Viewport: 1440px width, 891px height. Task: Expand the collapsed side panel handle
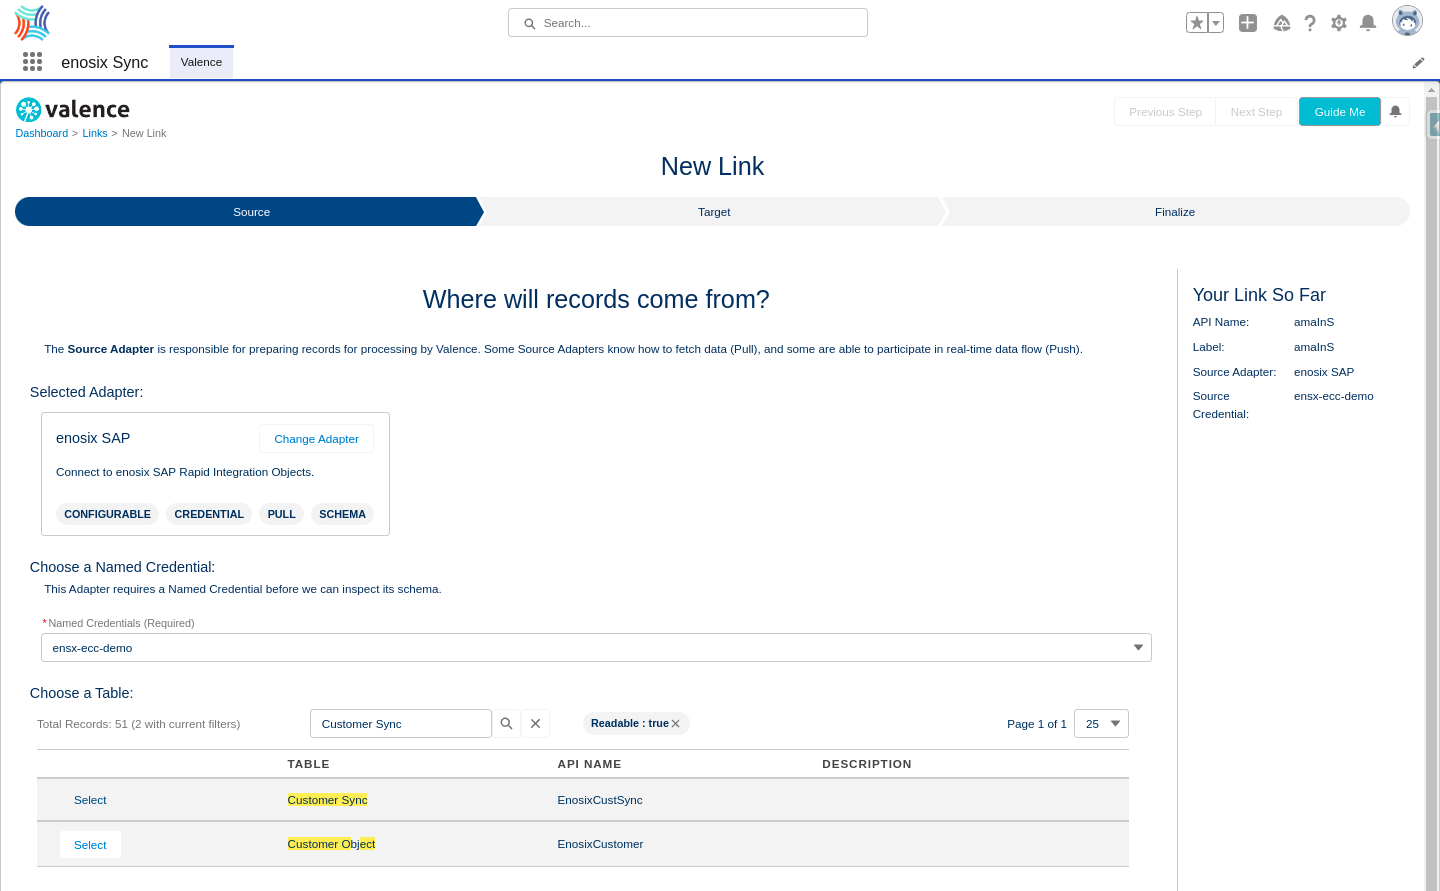(x=1435, y=125)
